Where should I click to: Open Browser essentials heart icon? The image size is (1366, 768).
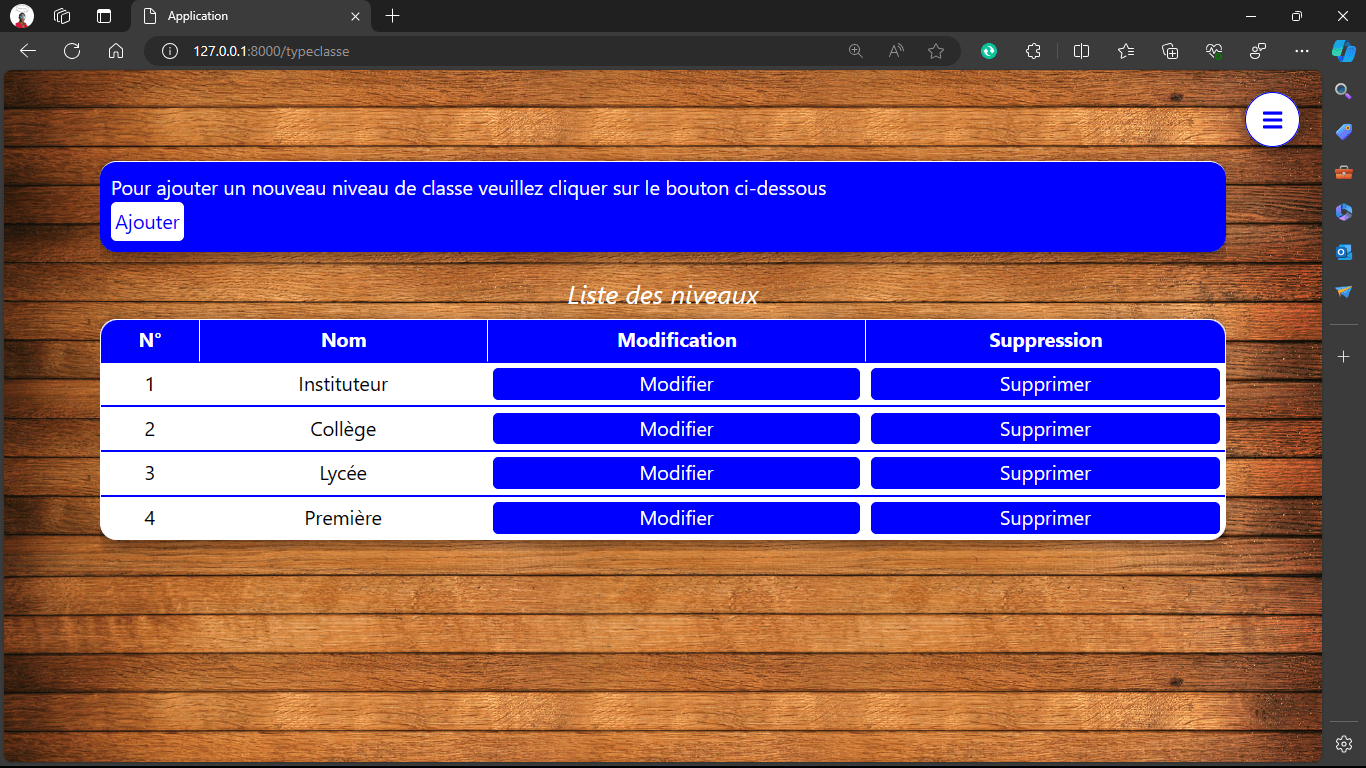pyautogui.click(x=1214, y=51)
